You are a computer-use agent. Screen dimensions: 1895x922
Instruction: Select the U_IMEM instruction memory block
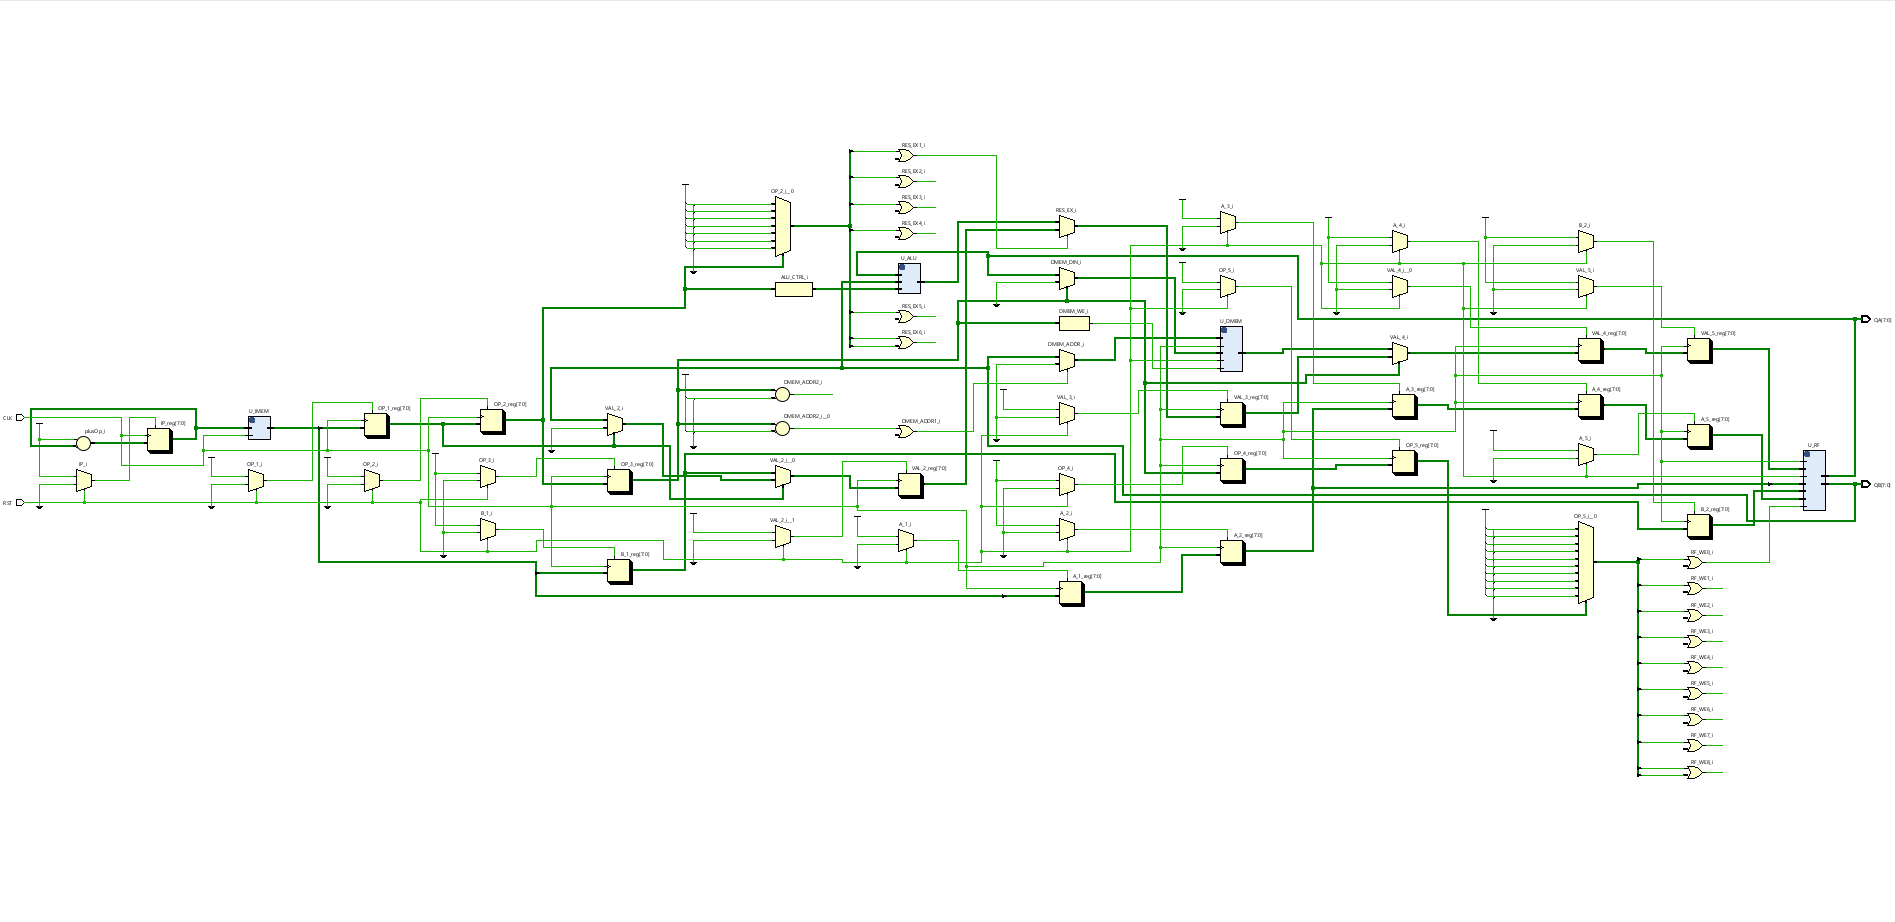tap(259, 428)
